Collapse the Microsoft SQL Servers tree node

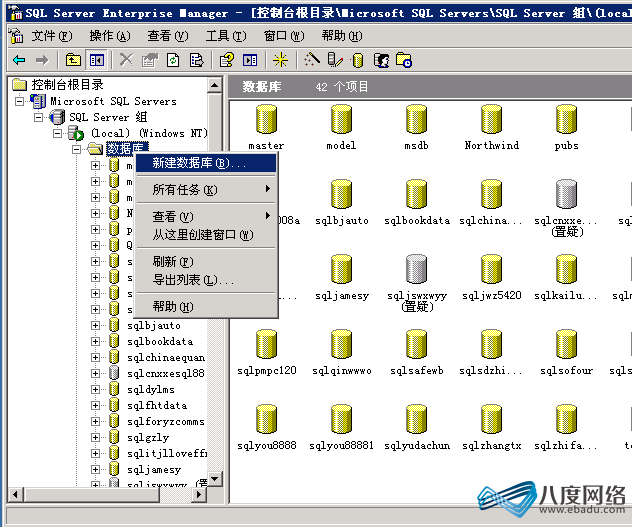(x=19, y=101)
